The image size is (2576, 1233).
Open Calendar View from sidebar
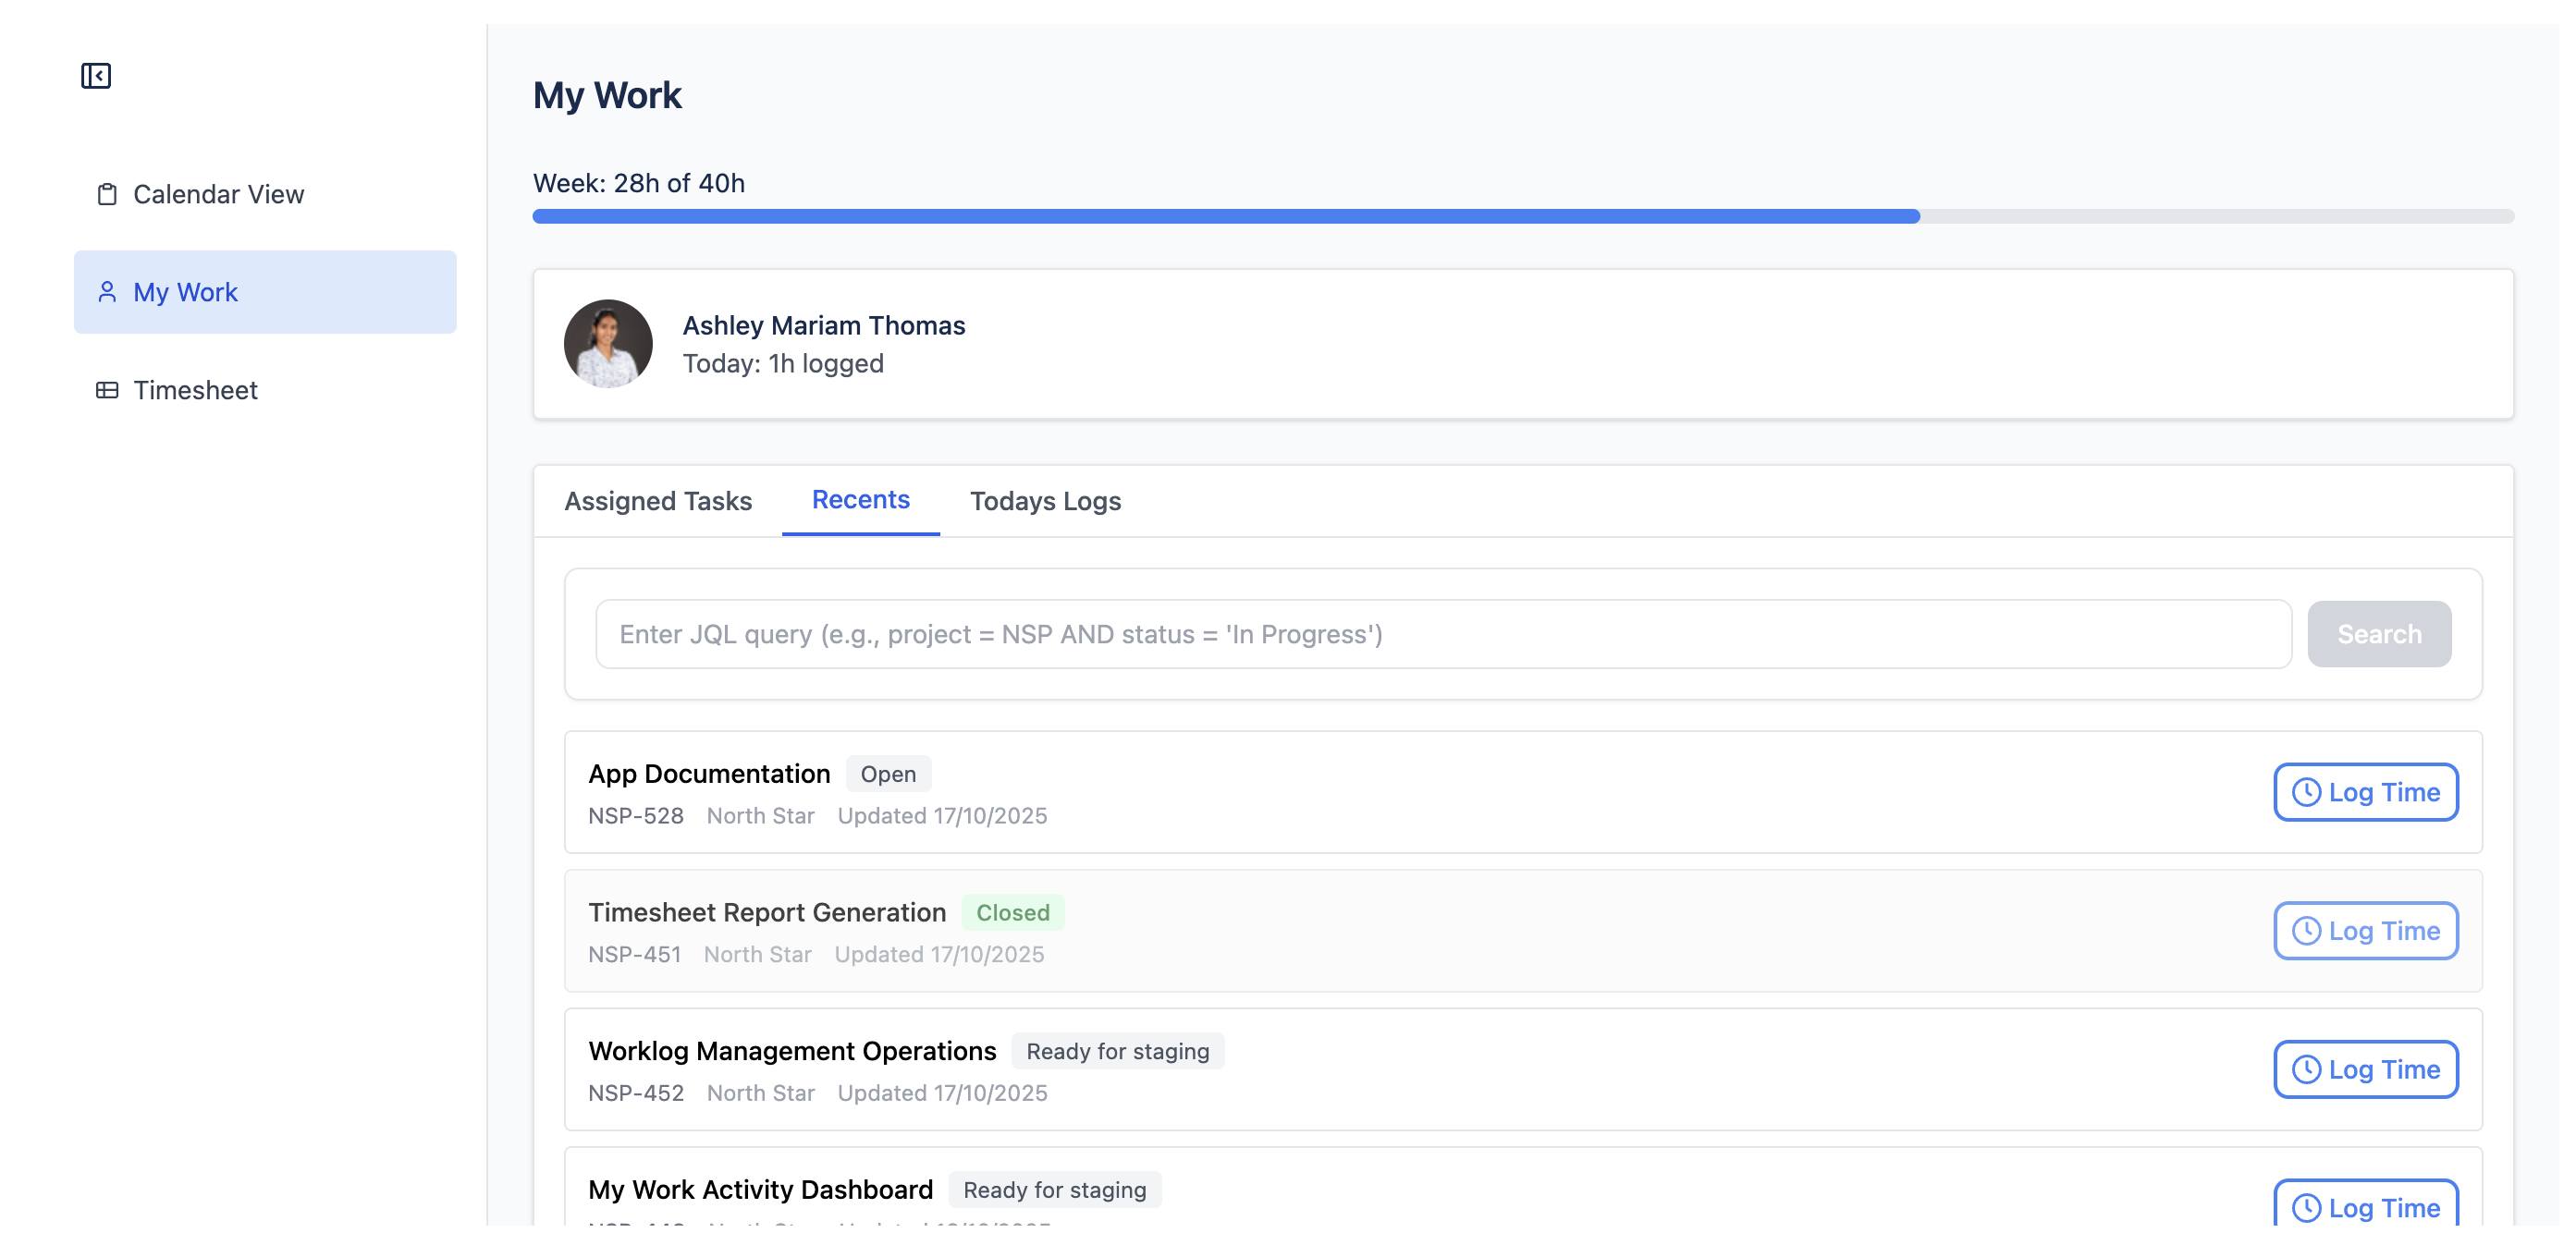pos(218,194)
